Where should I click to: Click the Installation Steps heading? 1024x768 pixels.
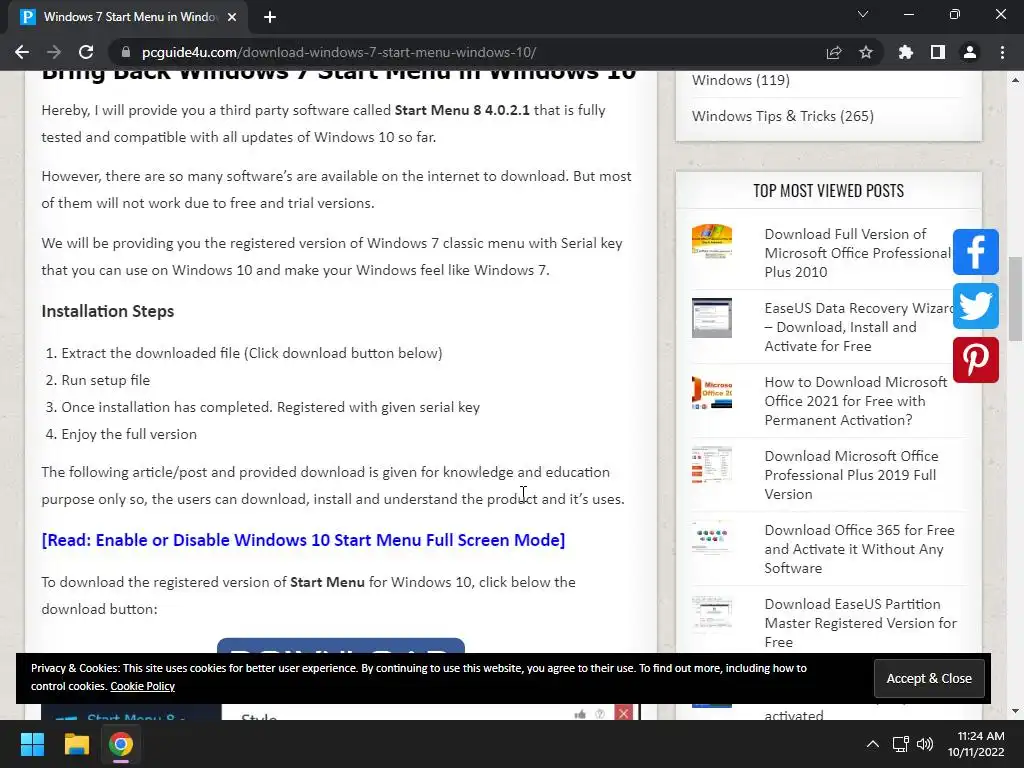108,311
